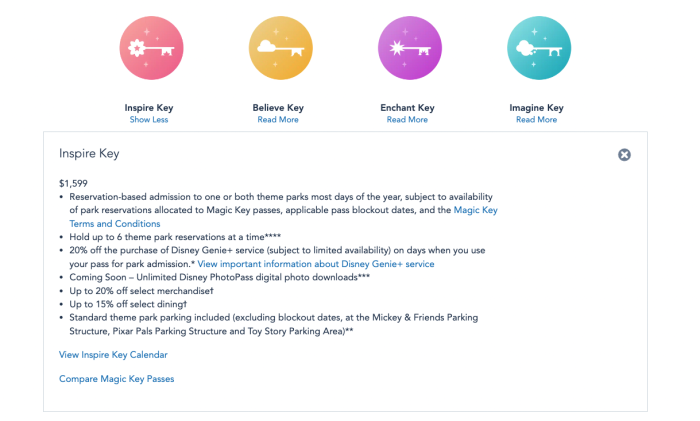The image size is (700, 421).
Task: Click the $1,599 price text
Action: [74, 183]
